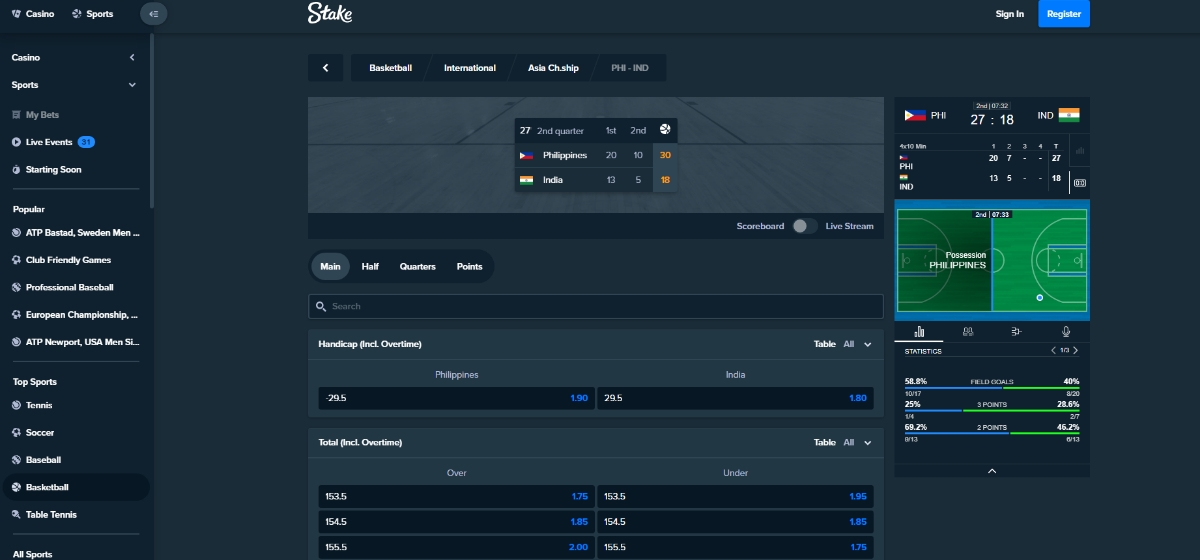Screen dimensions: 1200x560
Task: Switch to the Quarters markets tab
Action: (417, 267)
